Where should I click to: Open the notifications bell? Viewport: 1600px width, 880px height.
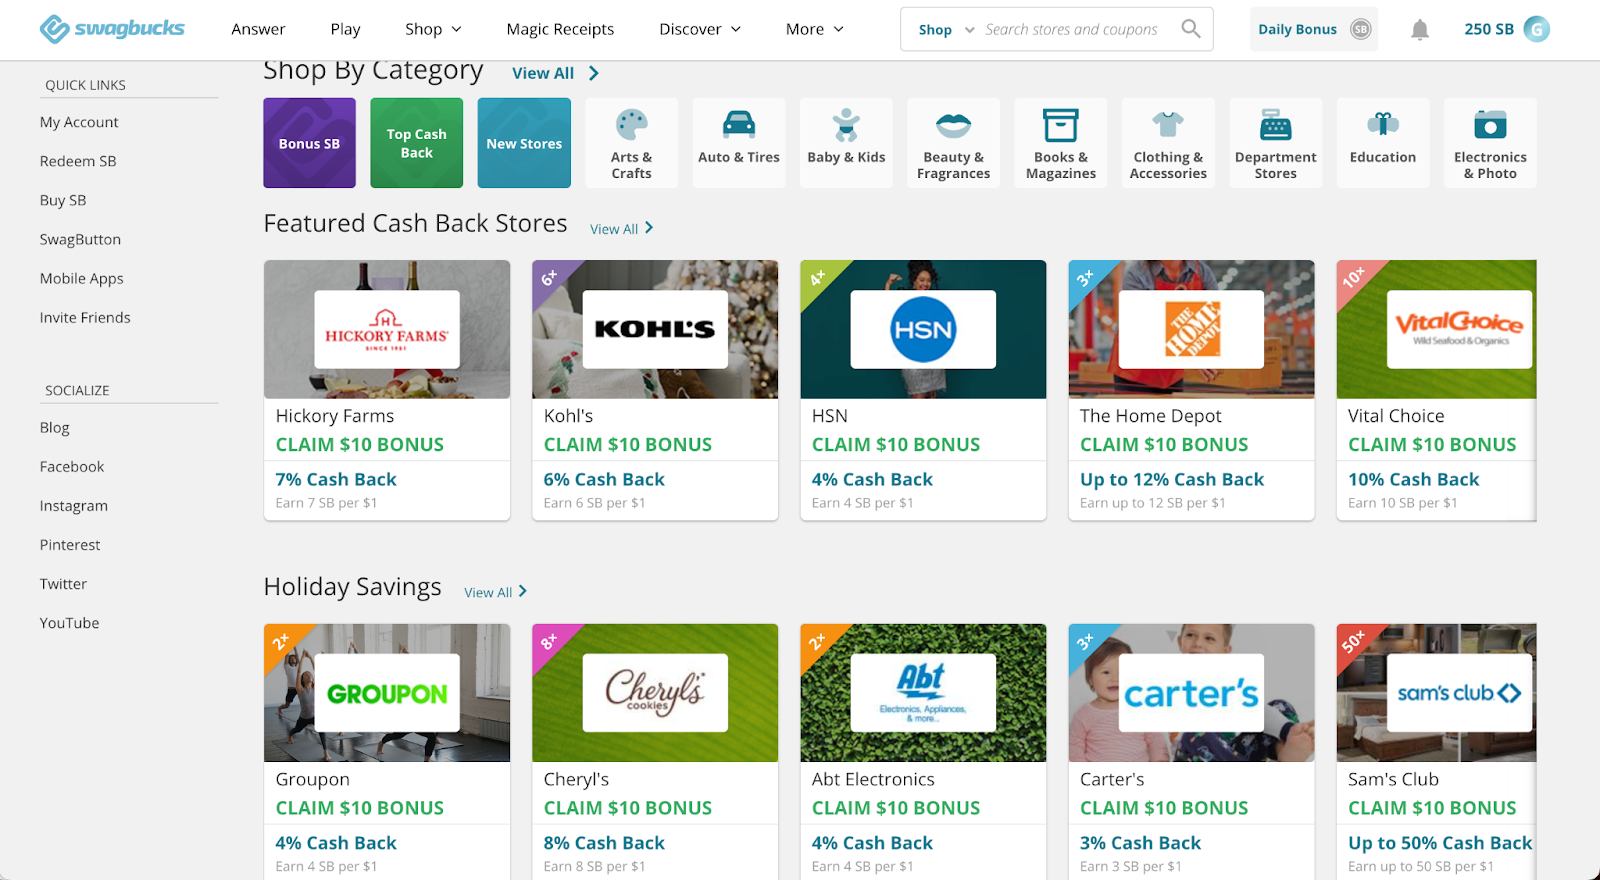click(1420, 30)
